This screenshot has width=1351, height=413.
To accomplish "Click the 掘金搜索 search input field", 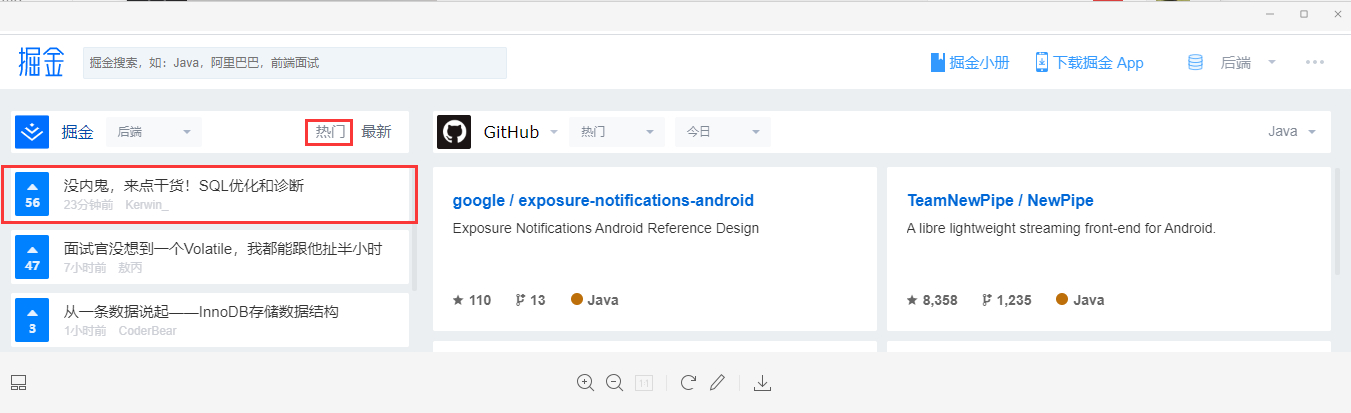I will (x=294, y=62).
